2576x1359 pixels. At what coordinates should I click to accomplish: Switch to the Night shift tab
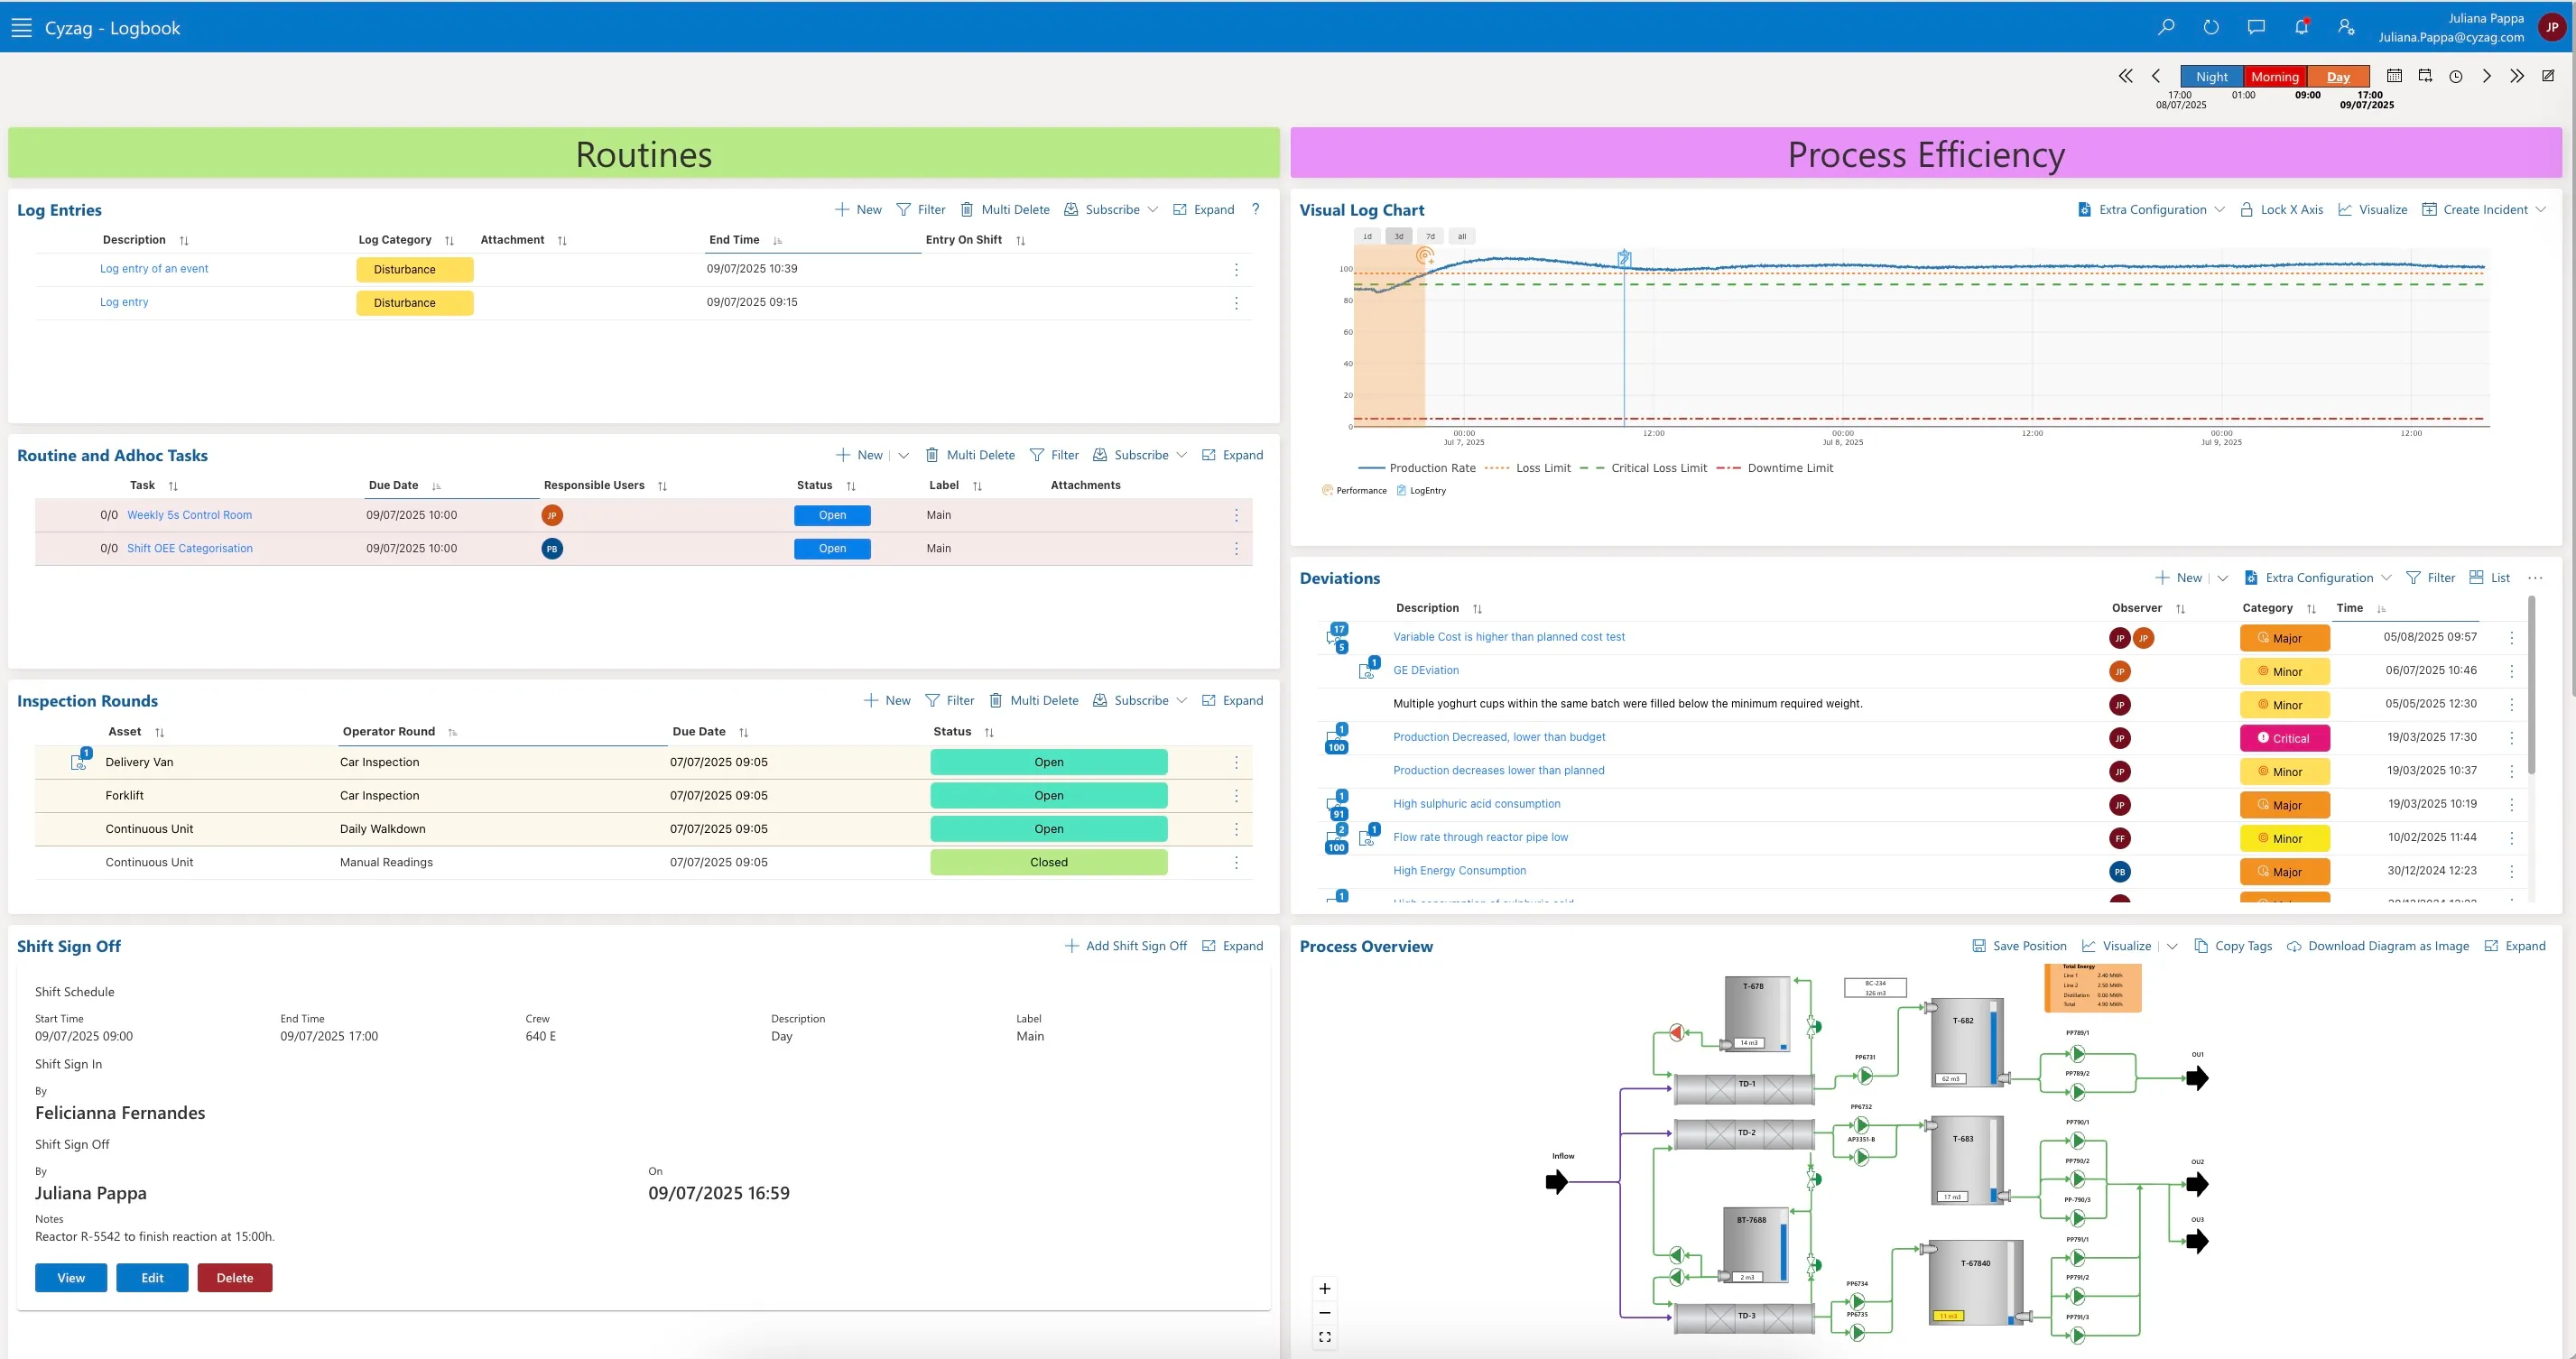[2212, 77]
